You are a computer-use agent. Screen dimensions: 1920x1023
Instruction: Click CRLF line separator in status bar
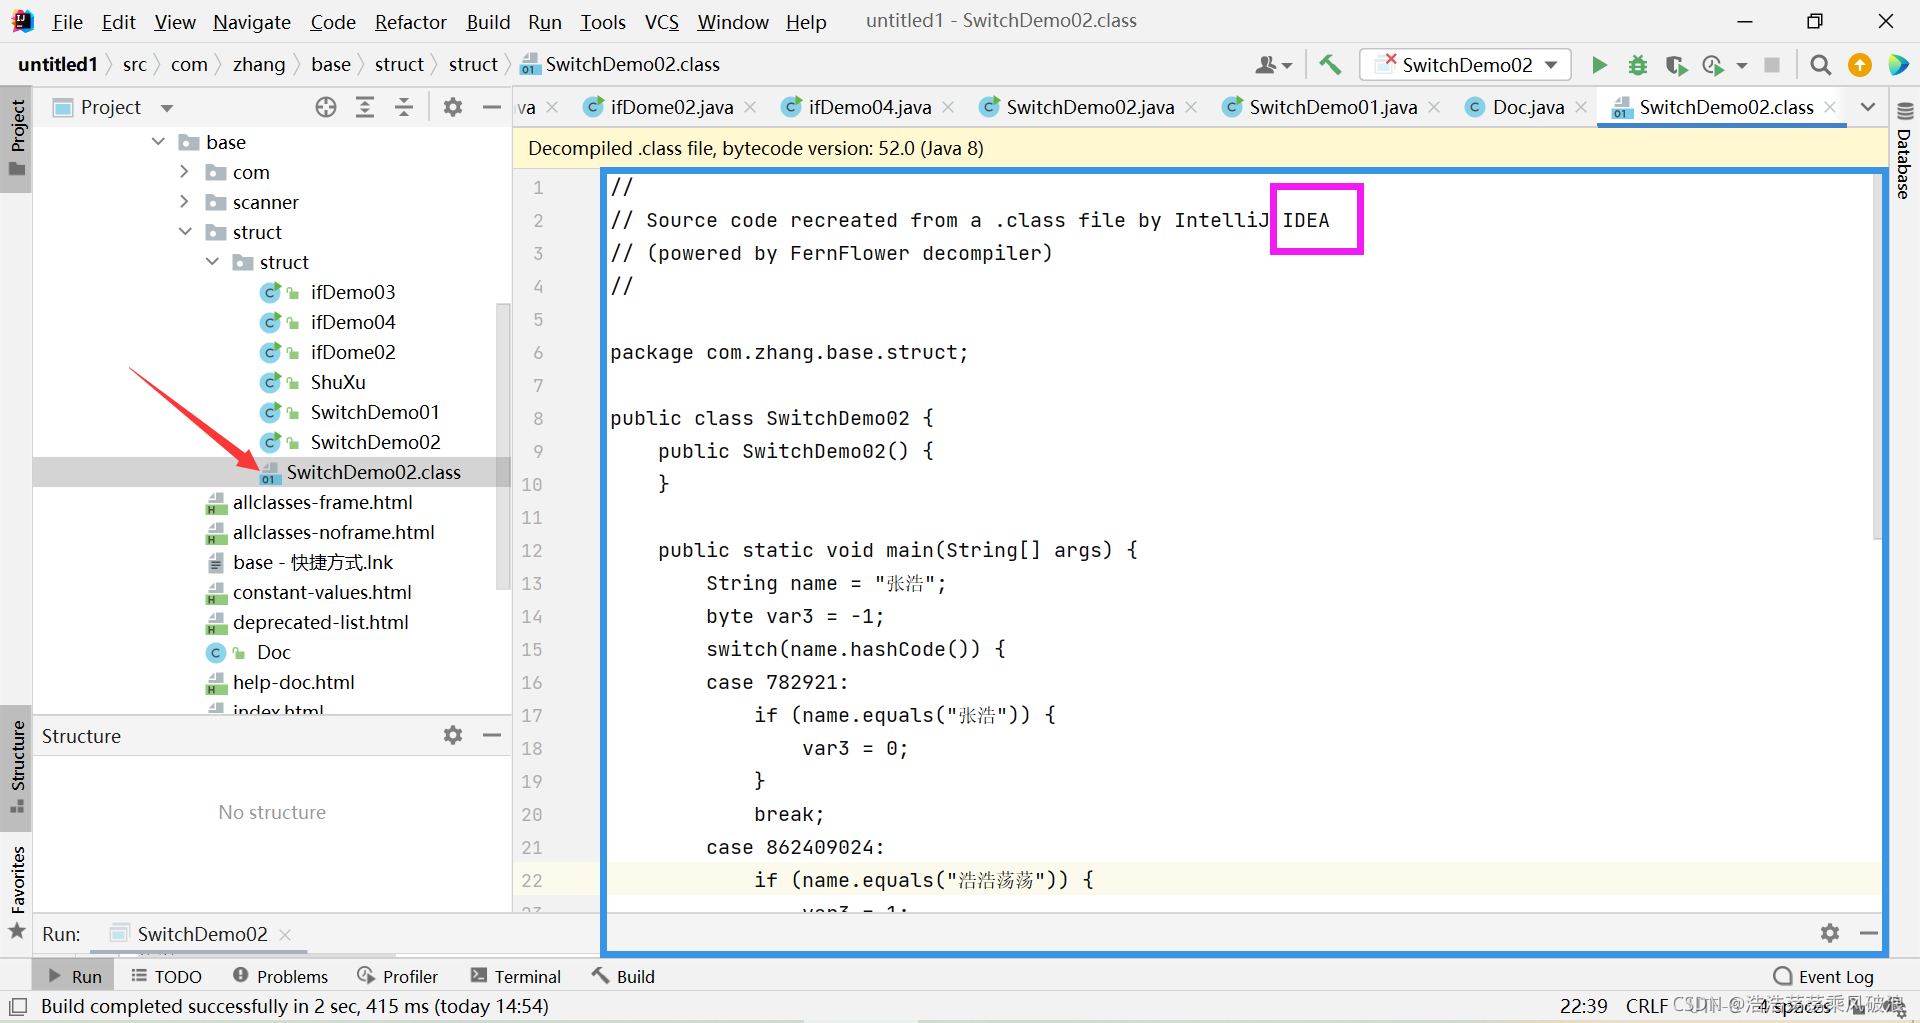(x=1646, y=1006)
